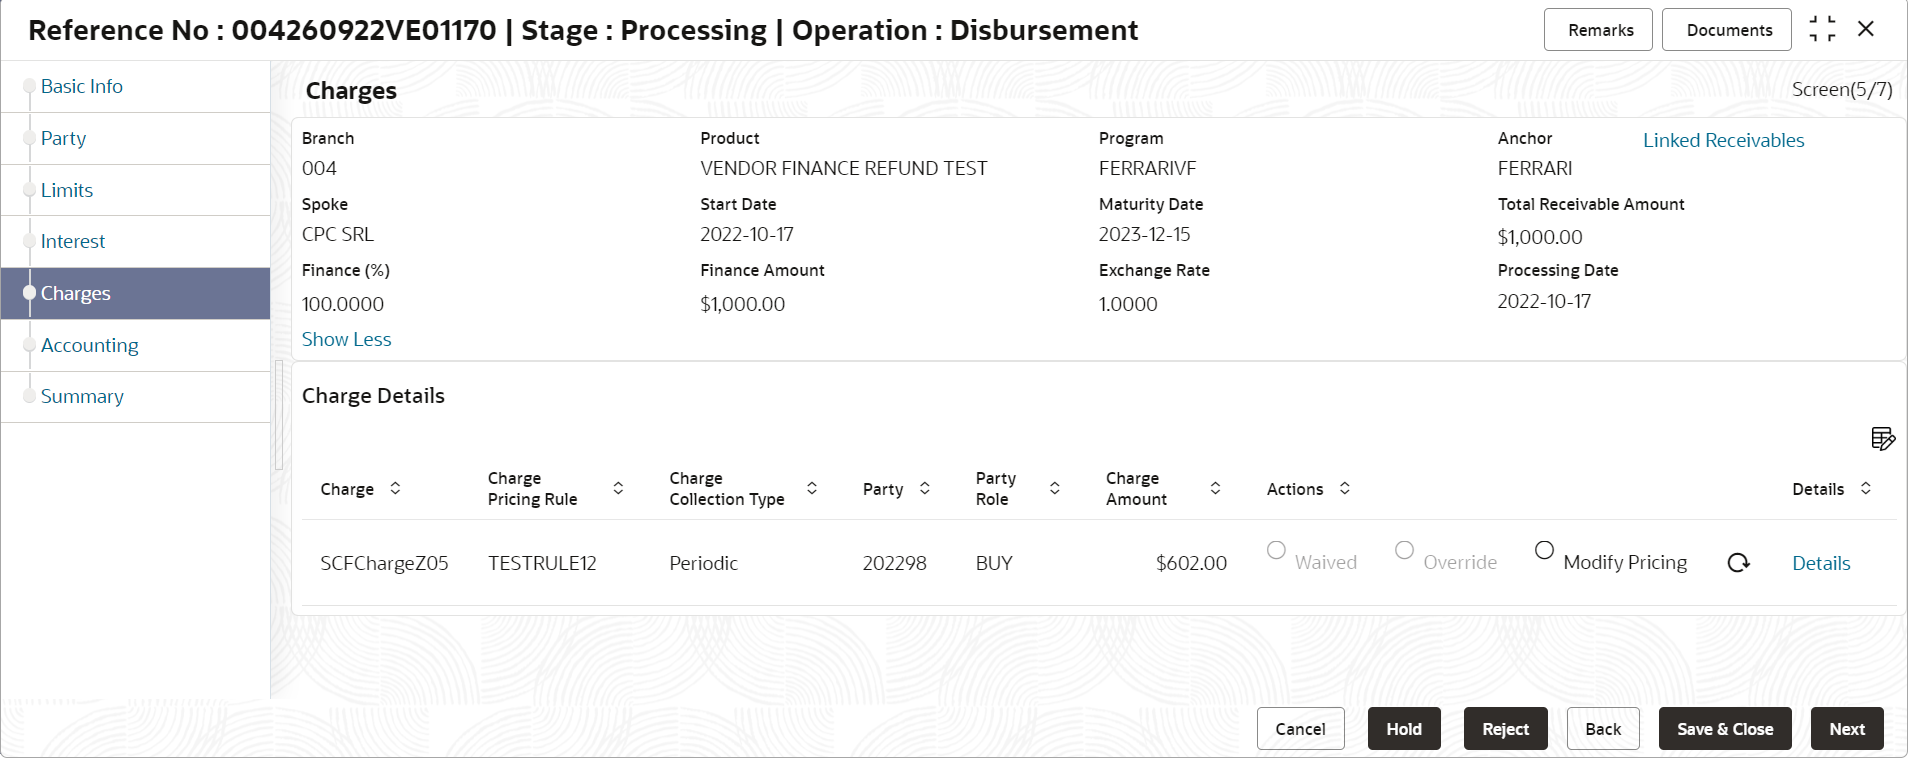This screenshot has width=1908, height=758.
Task: Click the refresh icon in SCFChargeZ05 row
Action: (1738, 563)
